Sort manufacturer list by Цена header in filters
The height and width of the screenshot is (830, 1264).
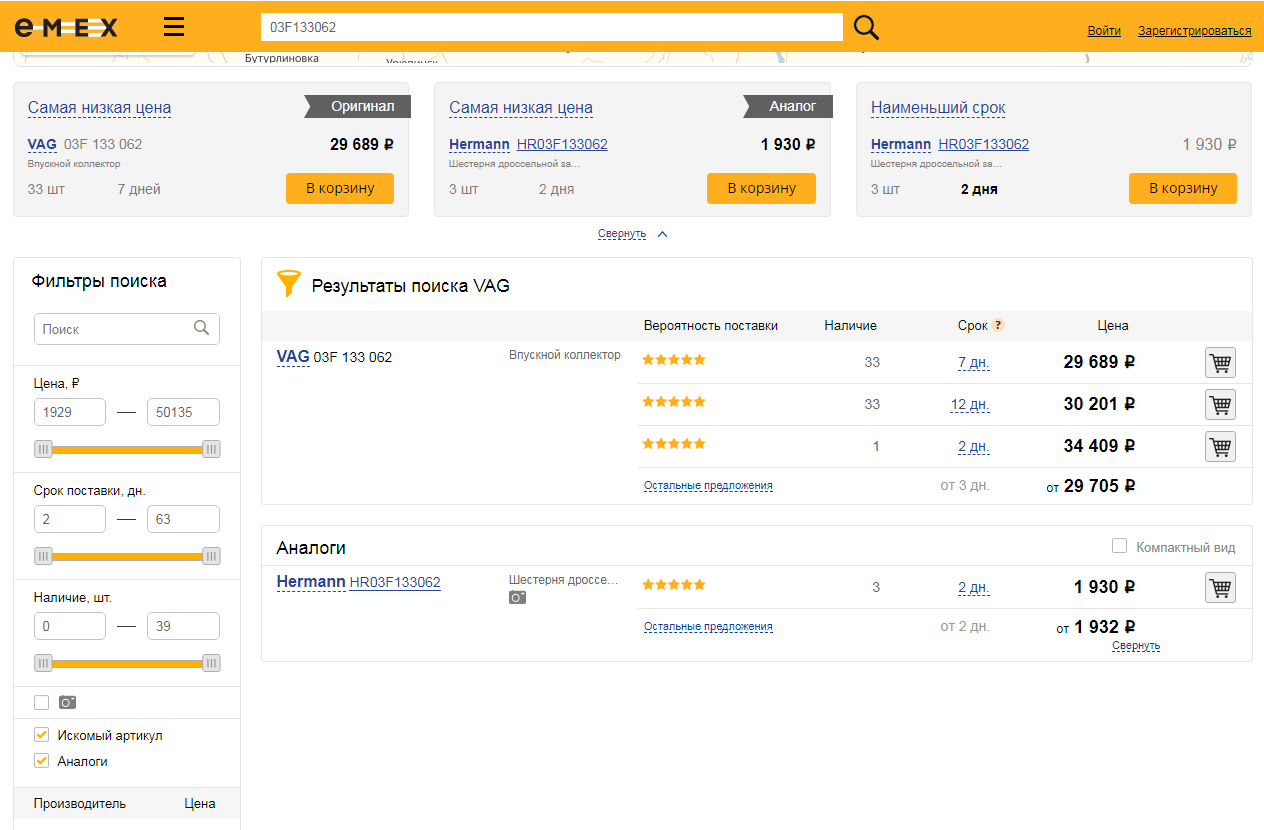coord(200,803)
